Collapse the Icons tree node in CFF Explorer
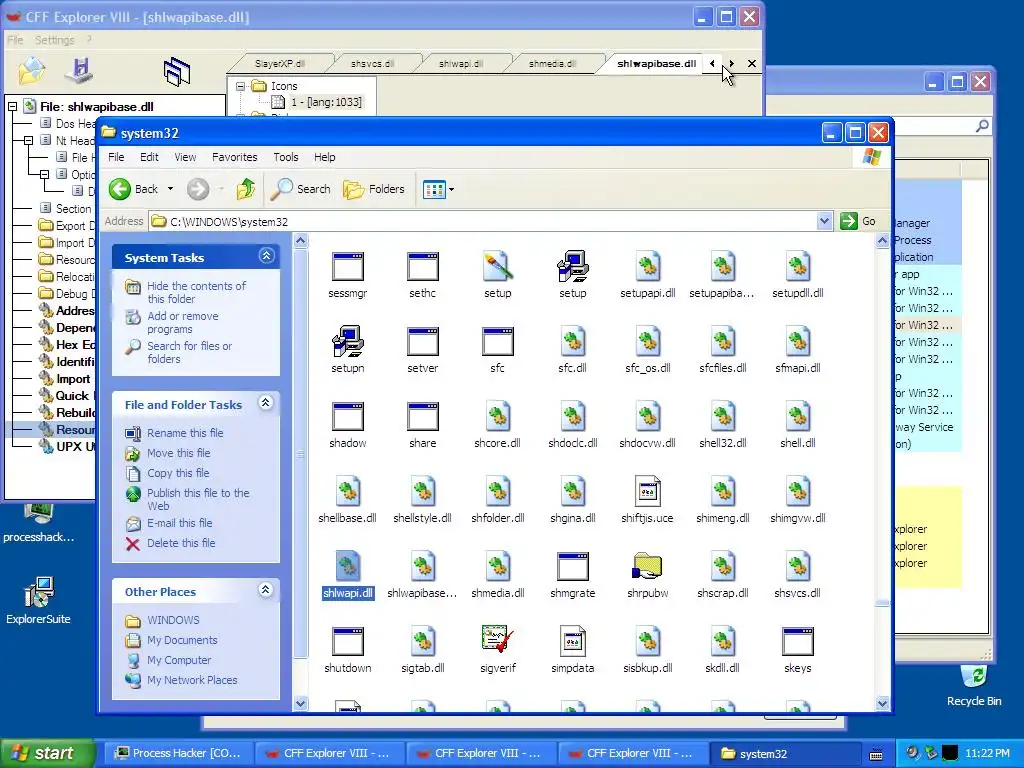This screenshot has width=1024, height=768. pos(240,86)
